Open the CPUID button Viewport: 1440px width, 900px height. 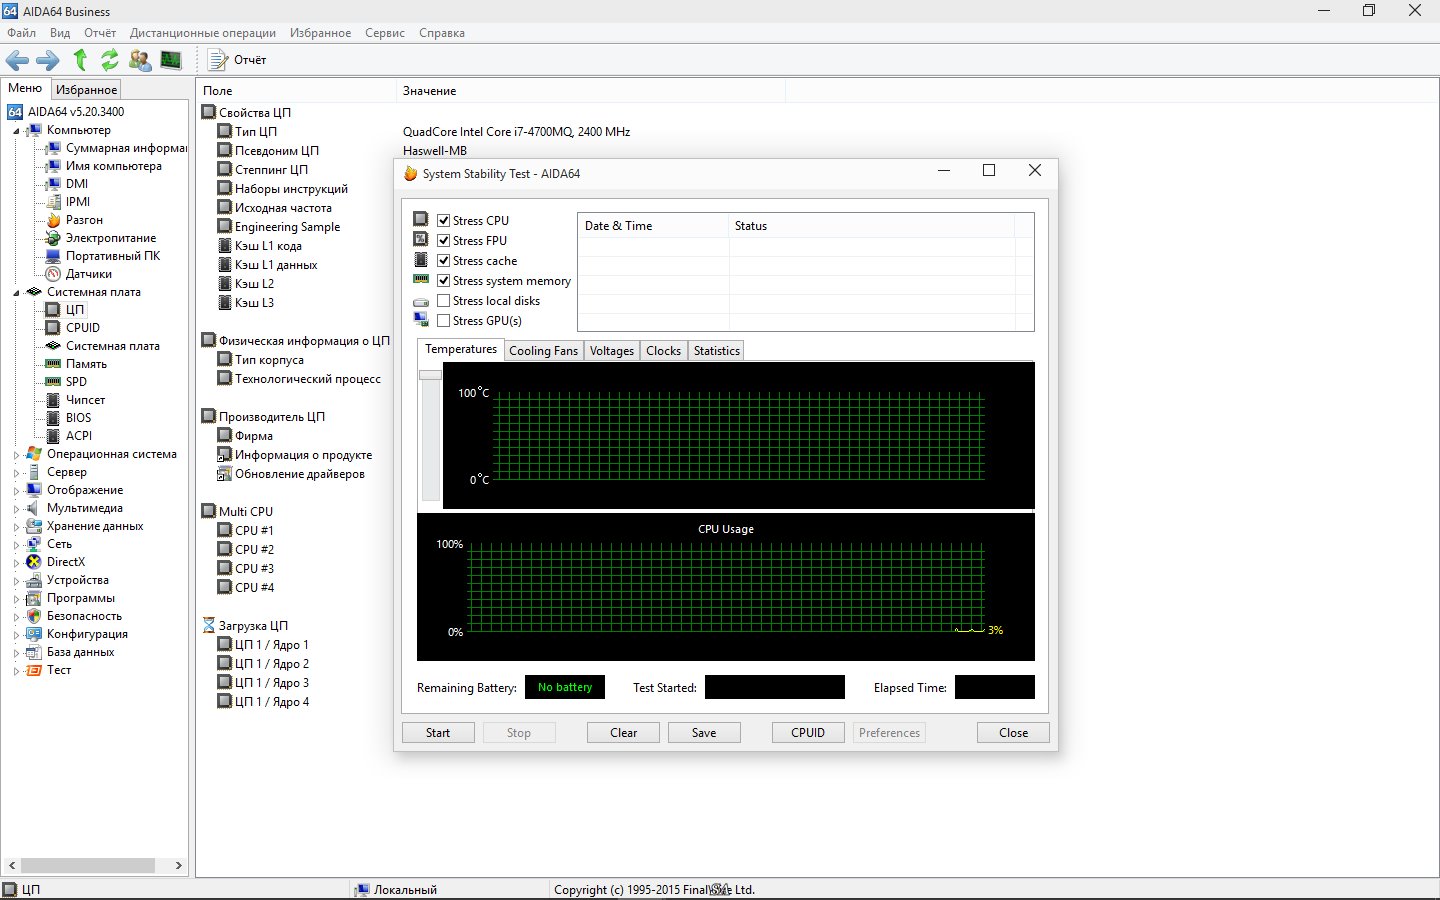[x=808, y=733]
